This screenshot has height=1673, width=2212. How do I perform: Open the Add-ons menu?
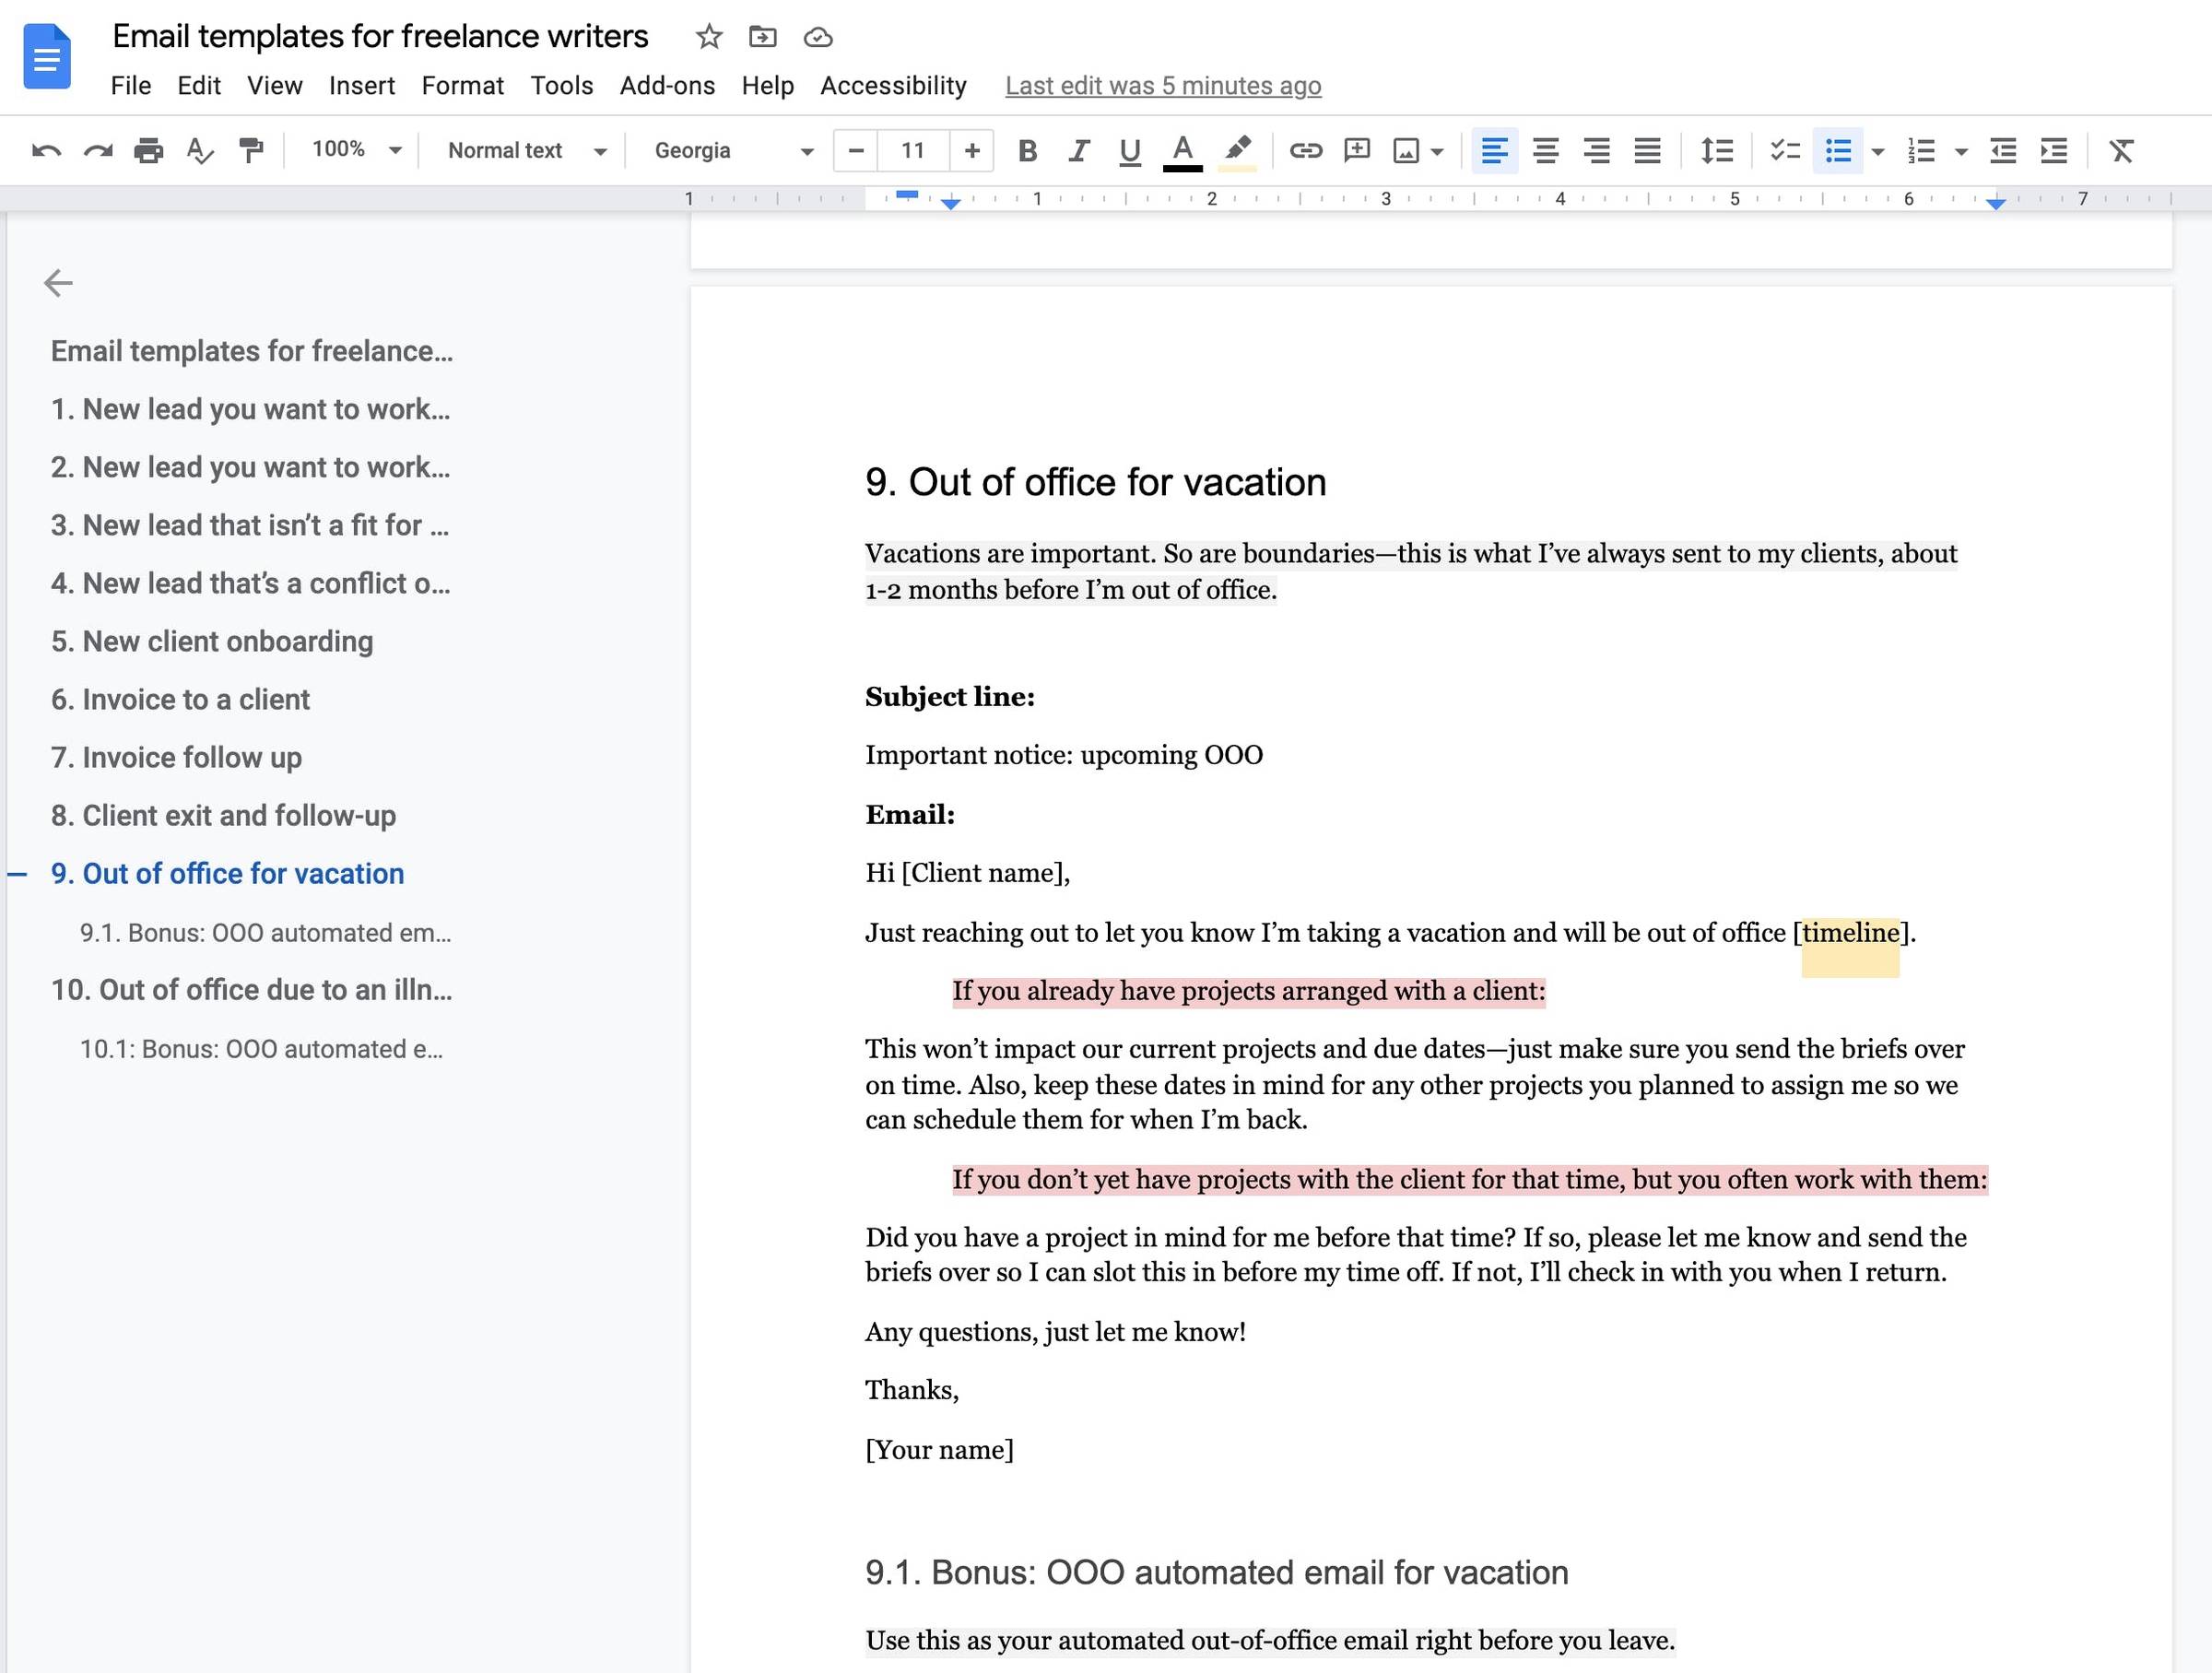tap(667, 86)
